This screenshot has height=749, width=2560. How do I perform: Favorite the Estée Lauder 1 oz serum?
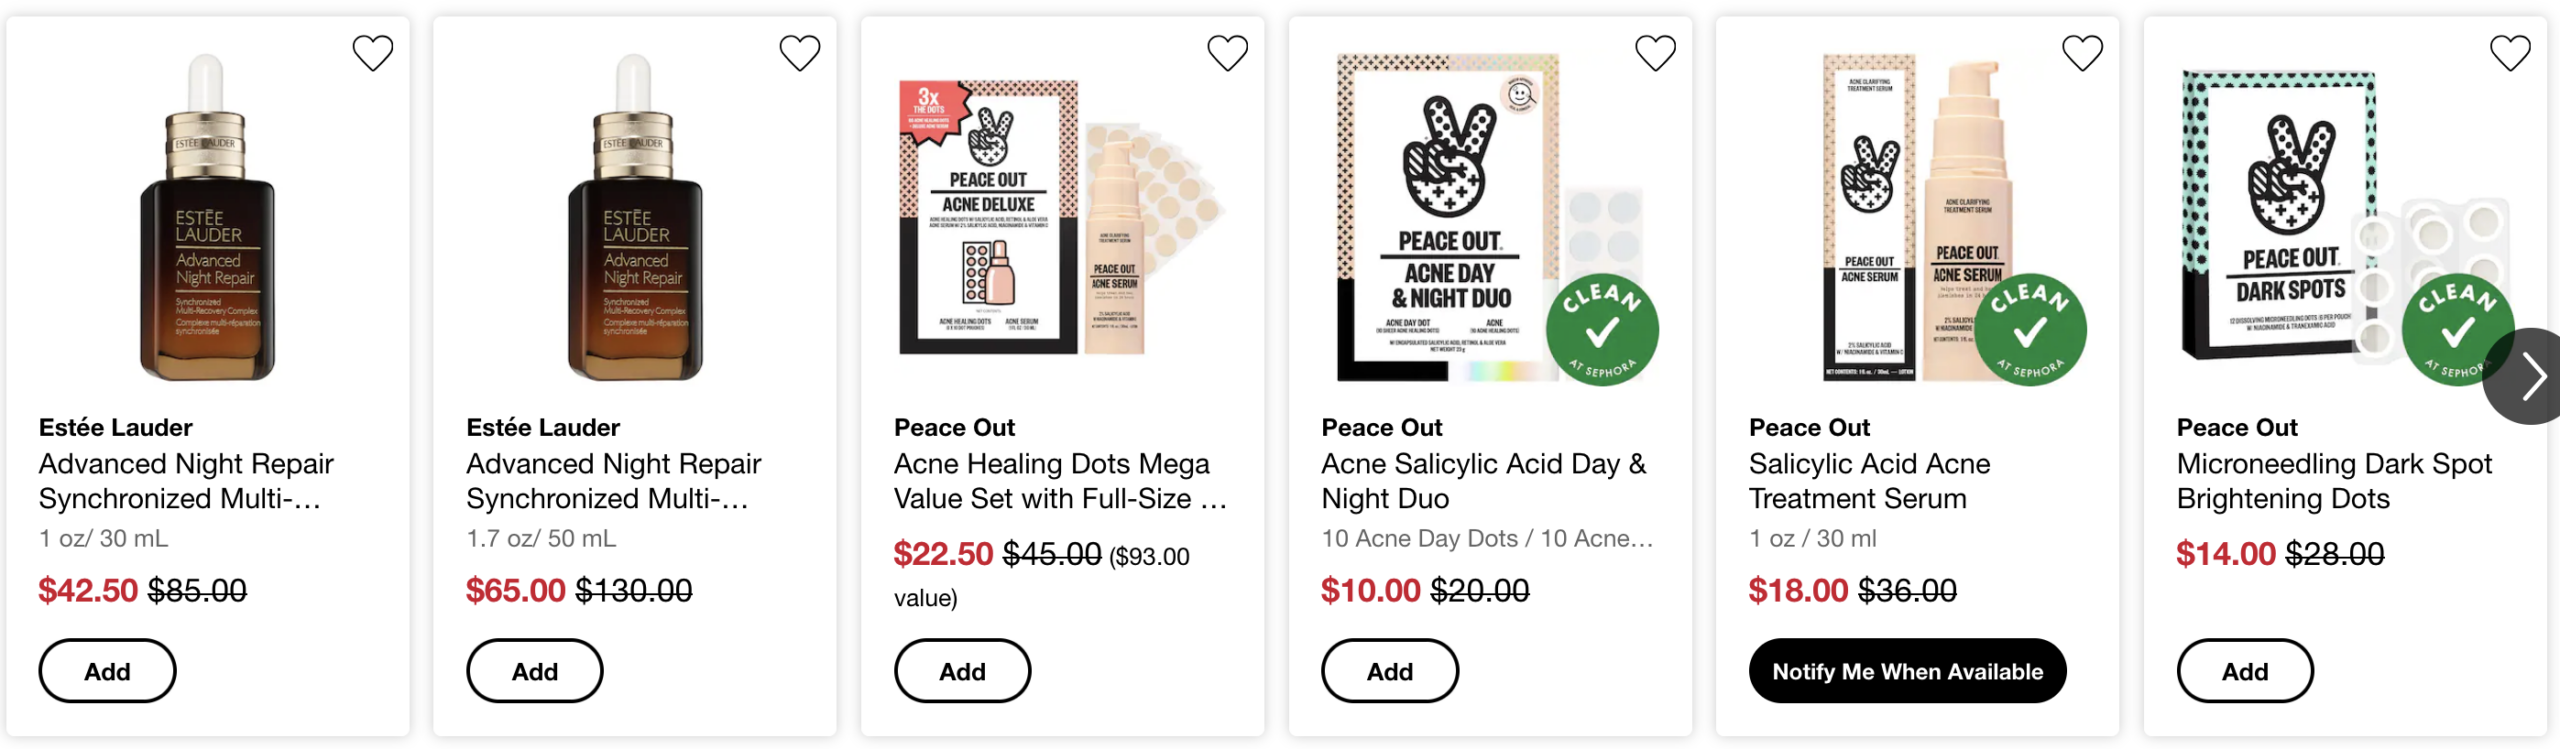(x=372, y=53)
